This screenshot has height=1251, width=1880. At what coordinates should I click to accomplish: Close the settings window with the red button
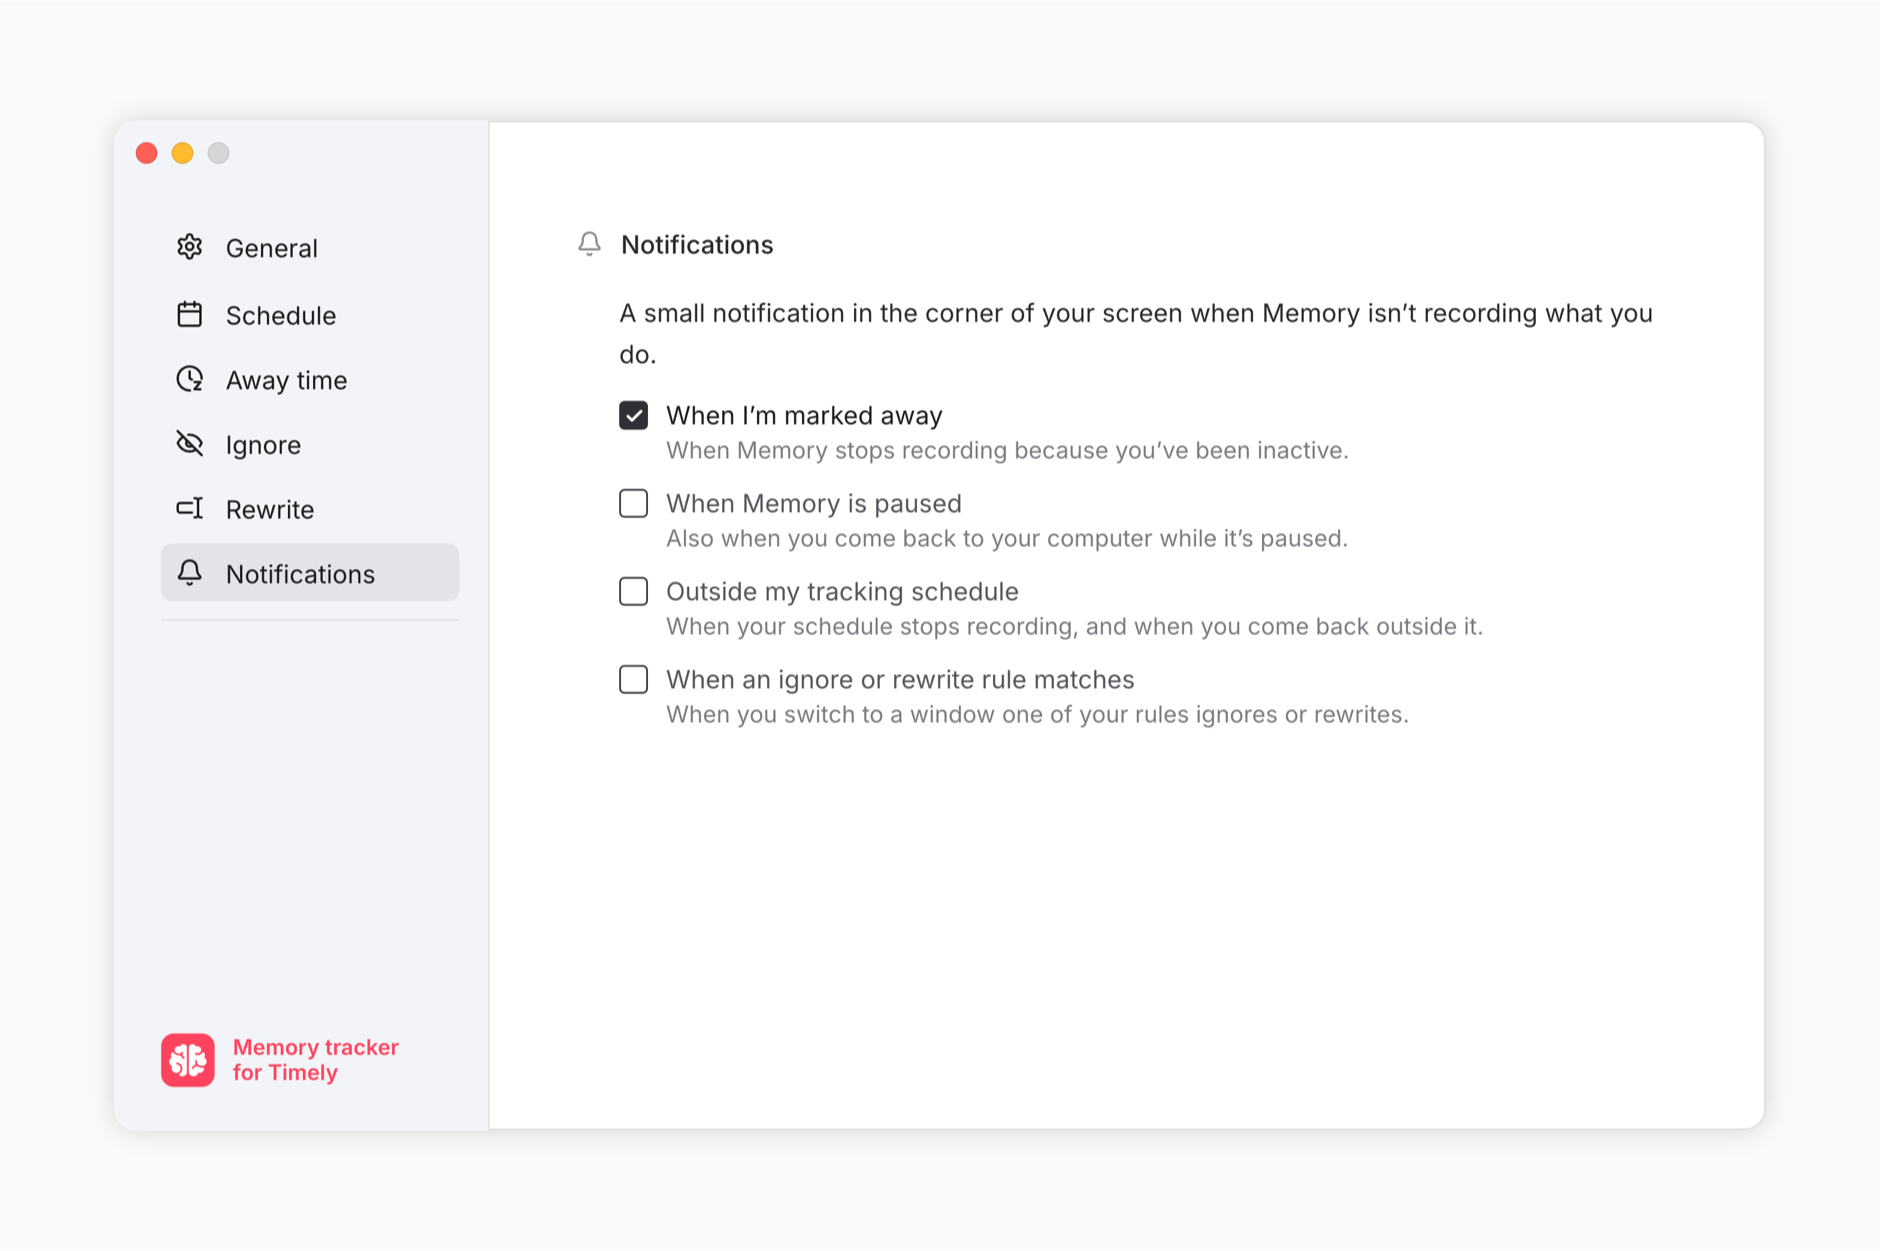point(147,153)
